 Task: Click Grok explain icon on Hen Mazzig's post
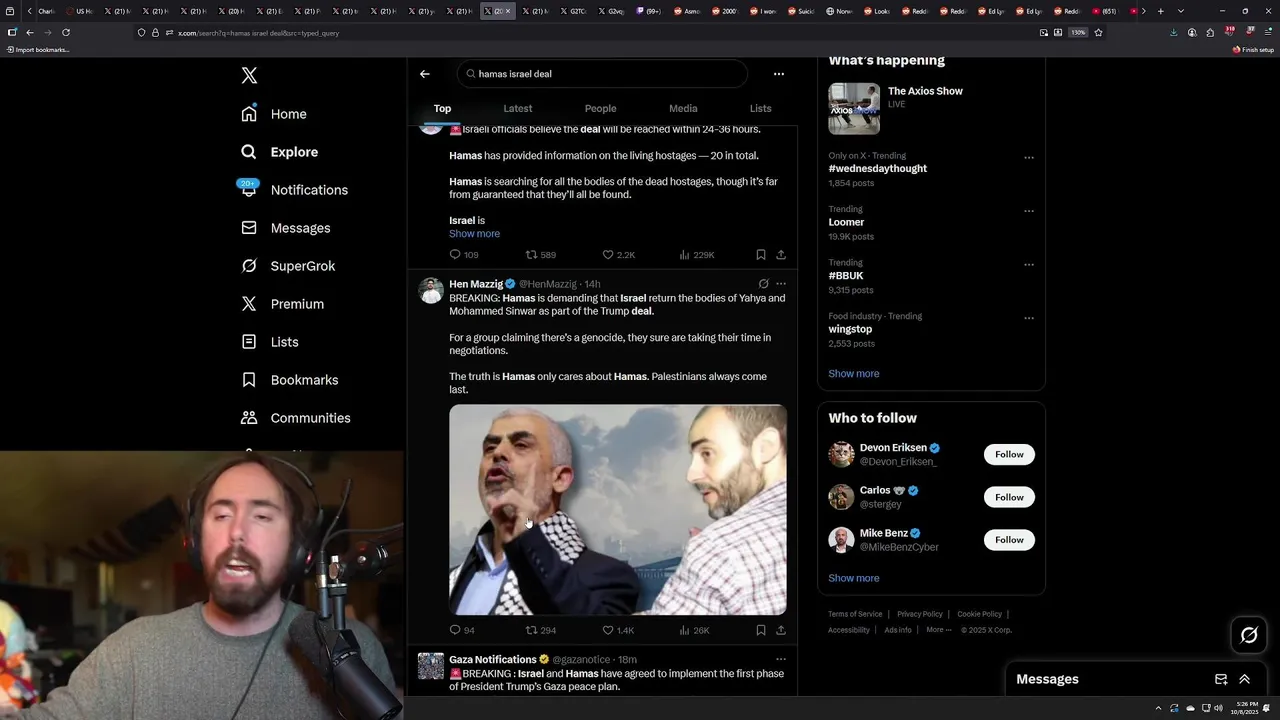click(x=763, y=284)
